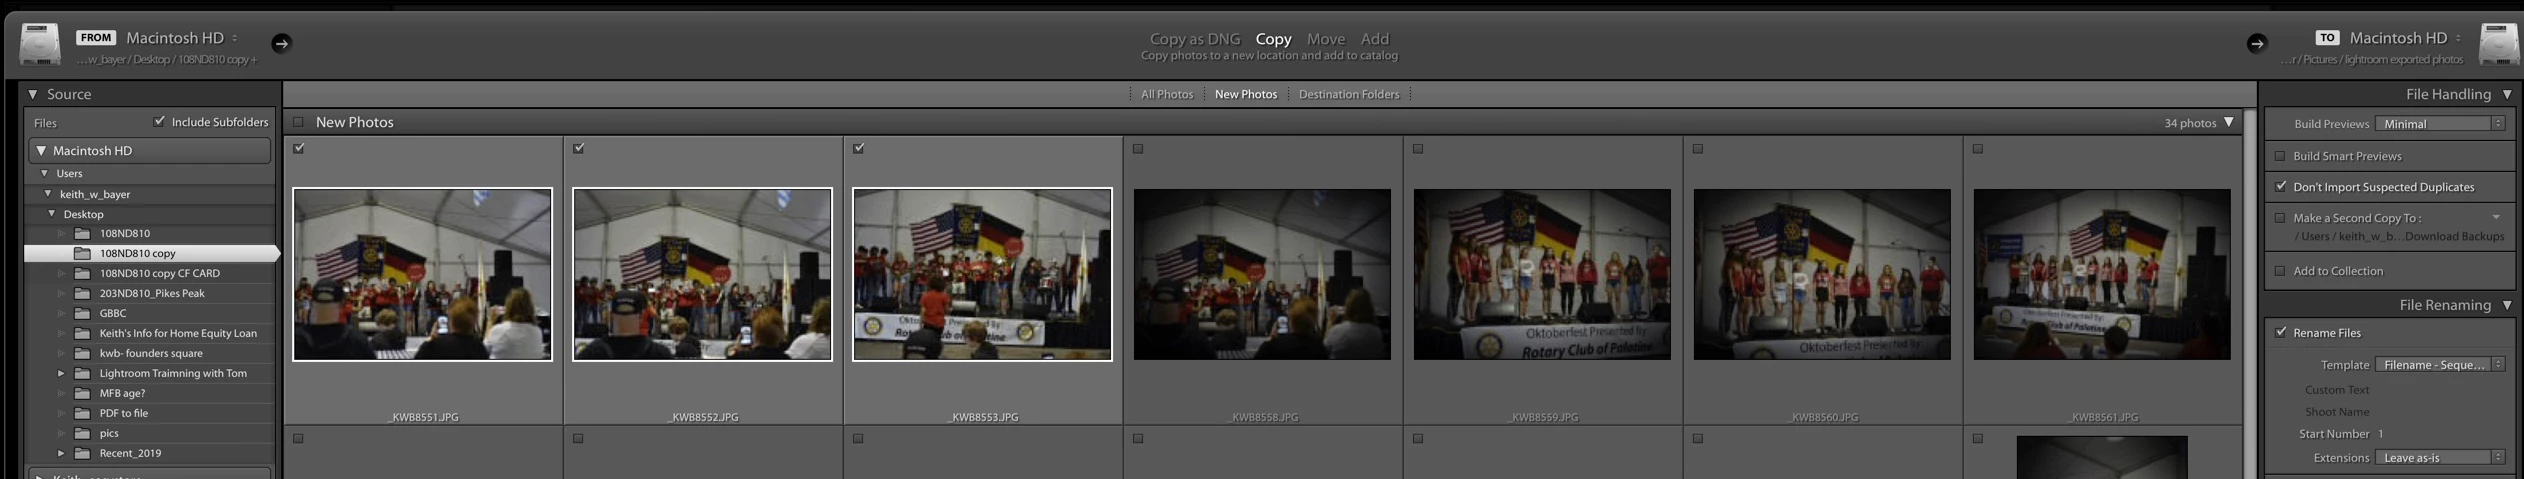This screenshot has height=479, width=2524.
Task: Choose Add import mode
Action: pos(1375,39)
